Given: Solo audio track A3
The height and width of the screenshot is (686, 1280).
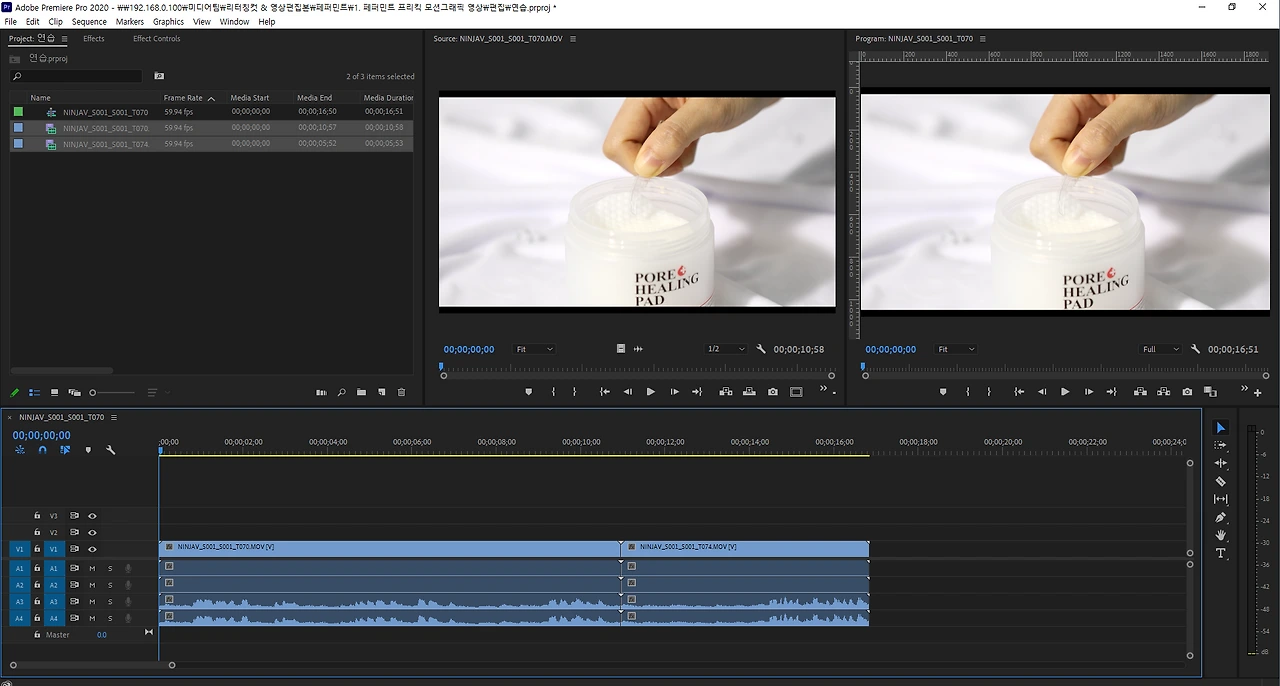Looking at the screenshot, I should (110, 602).
